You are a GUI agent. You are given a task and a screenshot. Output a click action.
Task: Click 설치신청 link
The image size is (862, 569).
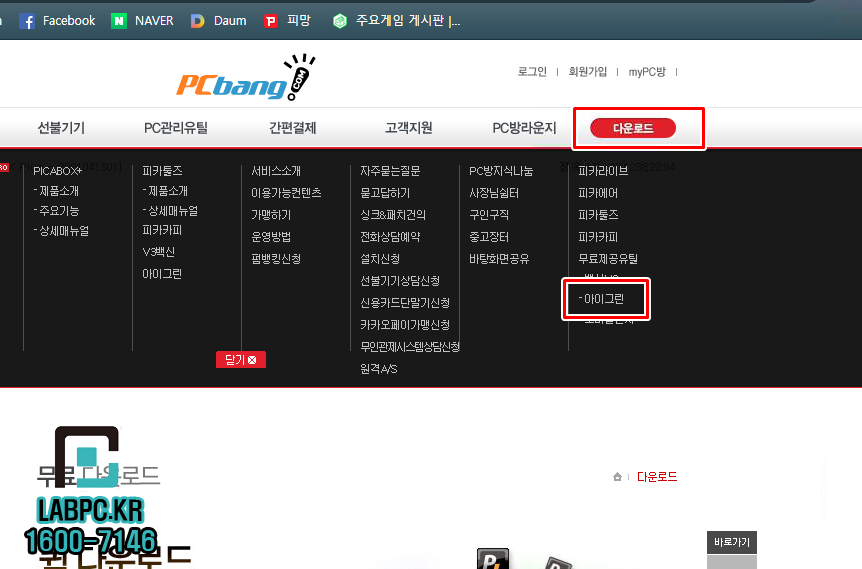pos(380,259)
